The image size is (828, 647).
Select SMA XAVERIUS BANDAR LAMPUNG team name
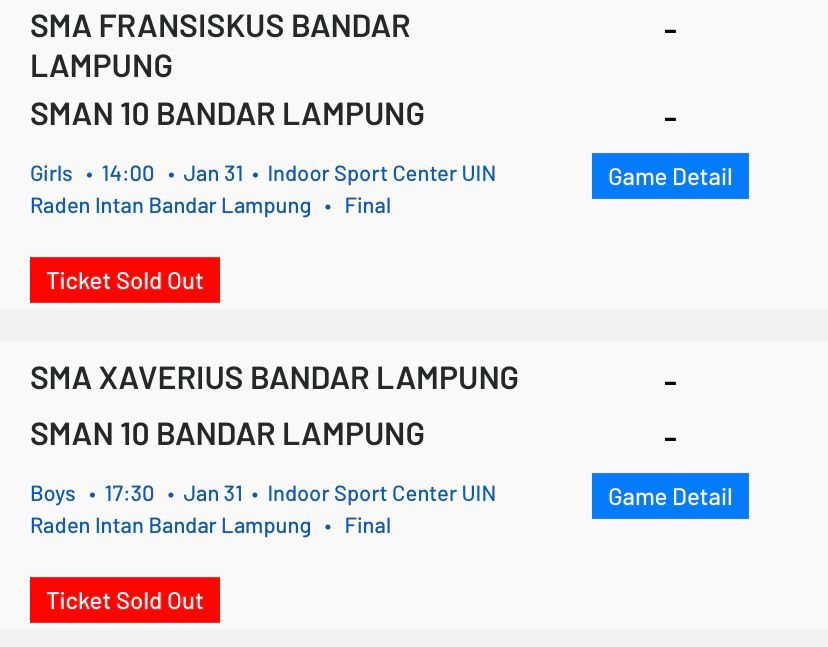coord(274,377)
